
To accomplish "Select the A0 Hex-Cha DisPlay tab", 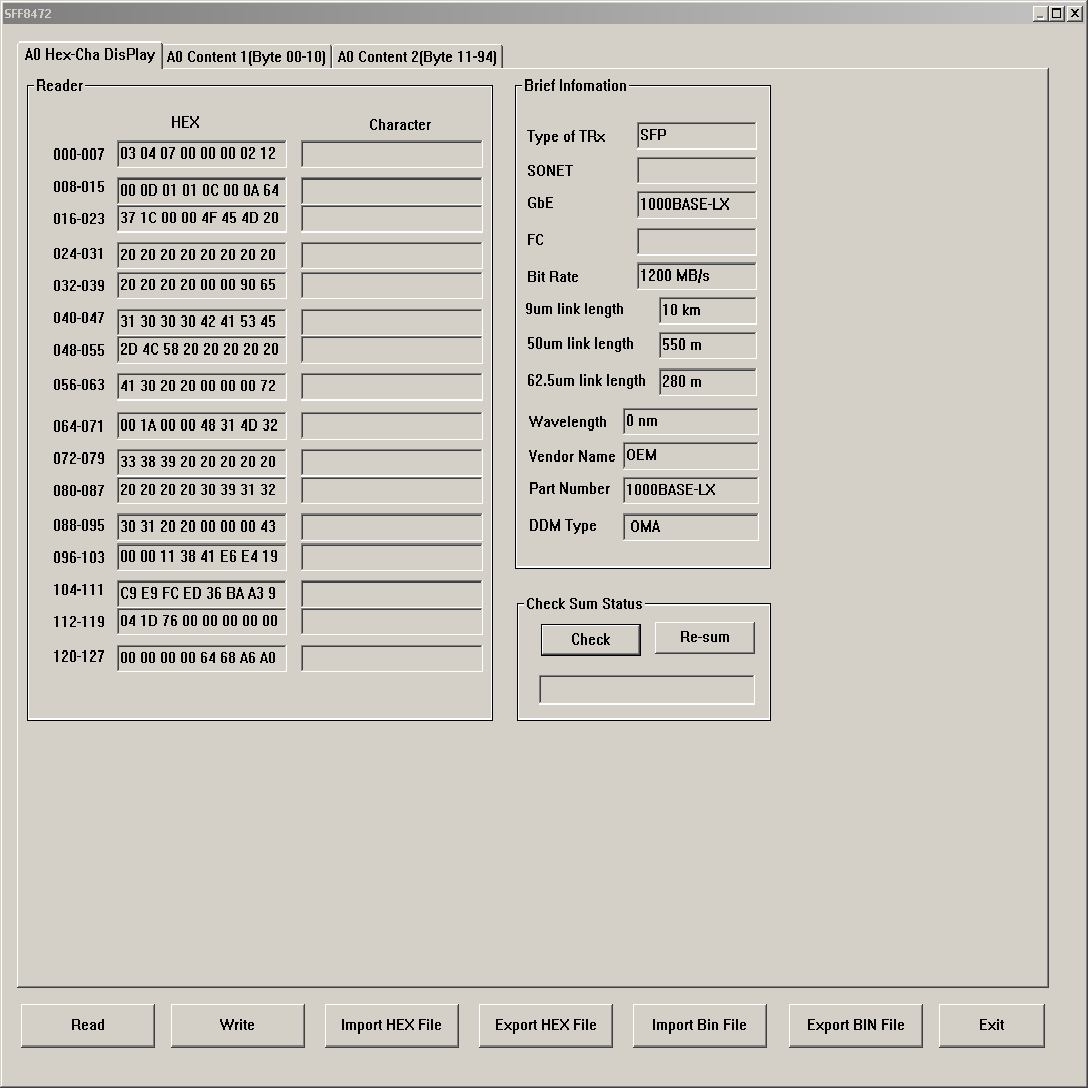I will click(x=90, y=55).
